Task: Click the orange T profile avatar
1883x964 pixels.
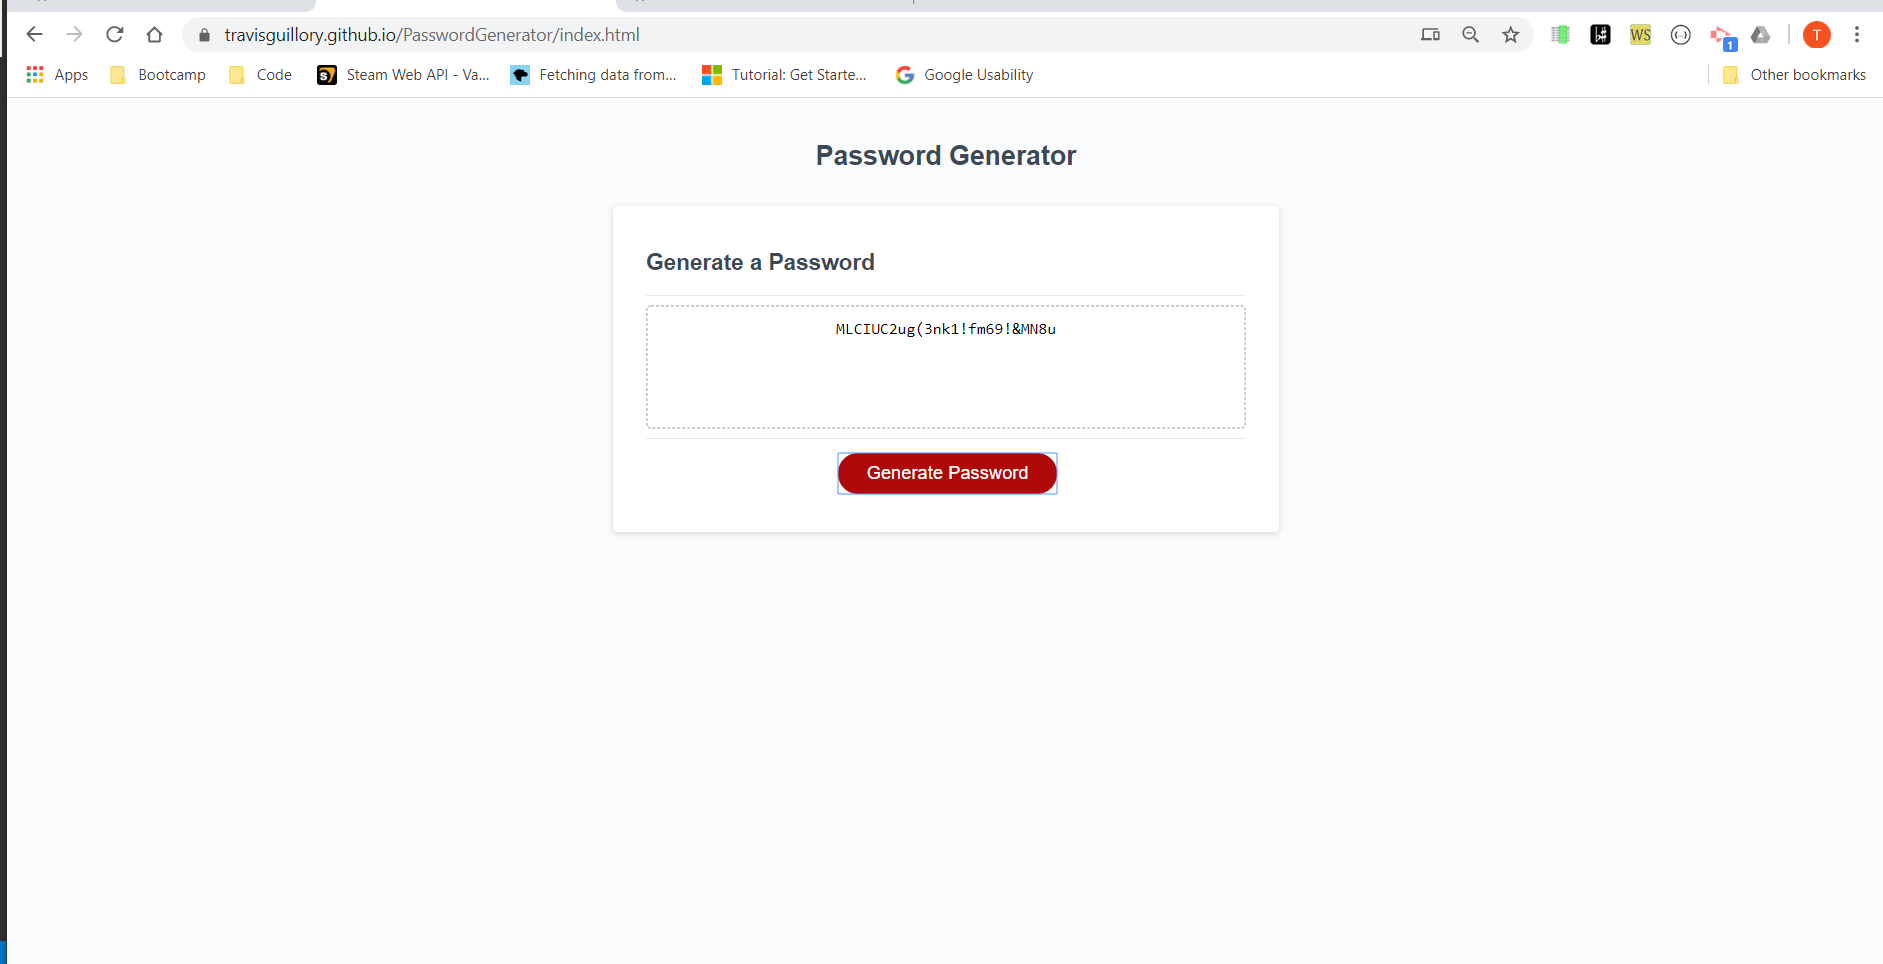Action: [x=1817, y=35]
